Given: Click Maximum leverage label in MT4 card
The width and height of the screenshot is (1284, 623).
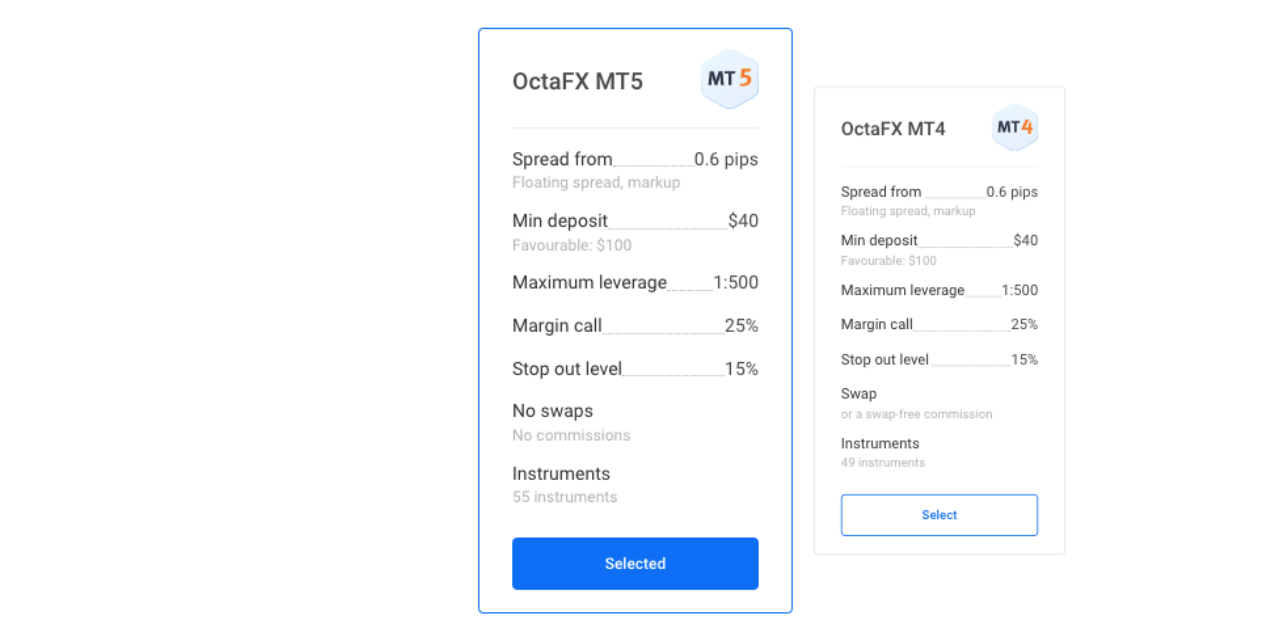Looking at the screenshot, I should pyautogui.click(x=903, y=290).
